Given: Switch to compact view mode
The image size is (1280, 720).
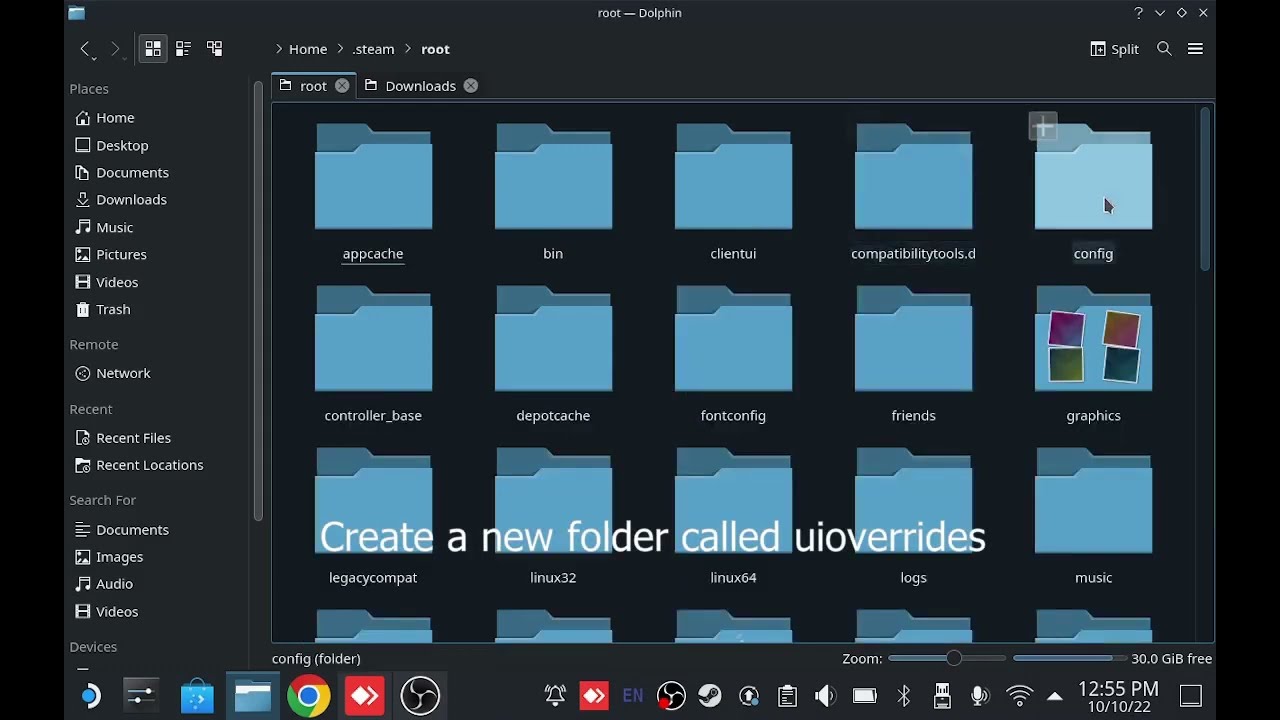Looking at the screenshot, I should pos(183,48).
